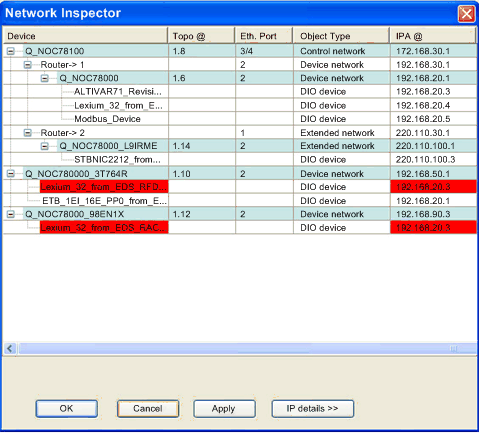Select the red Lexium_32_from_EDS_RFD... item
Viewport: 480px width, 433px height.
point(104,187)
